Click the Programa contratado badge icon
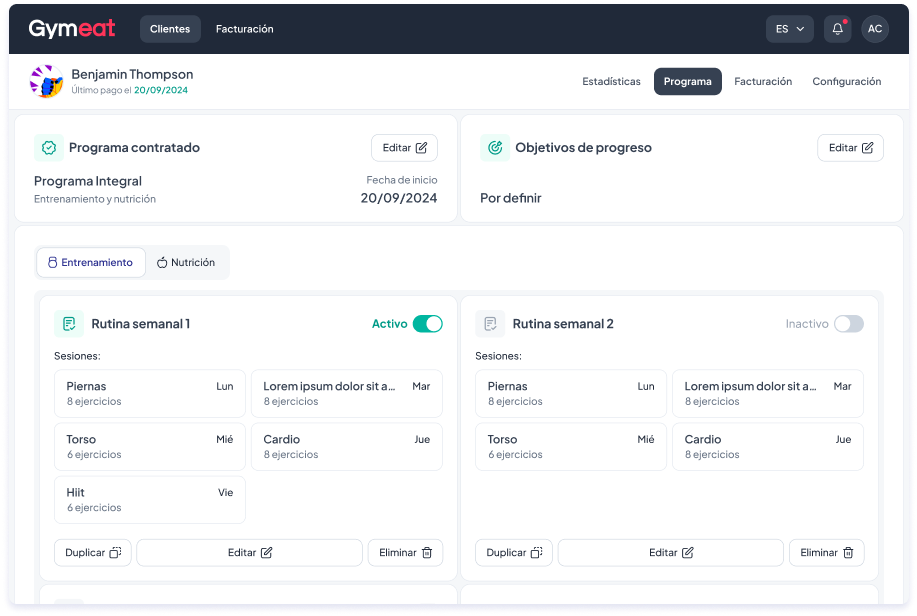This screenshot has width=917, height=616. tap(48, 148)
